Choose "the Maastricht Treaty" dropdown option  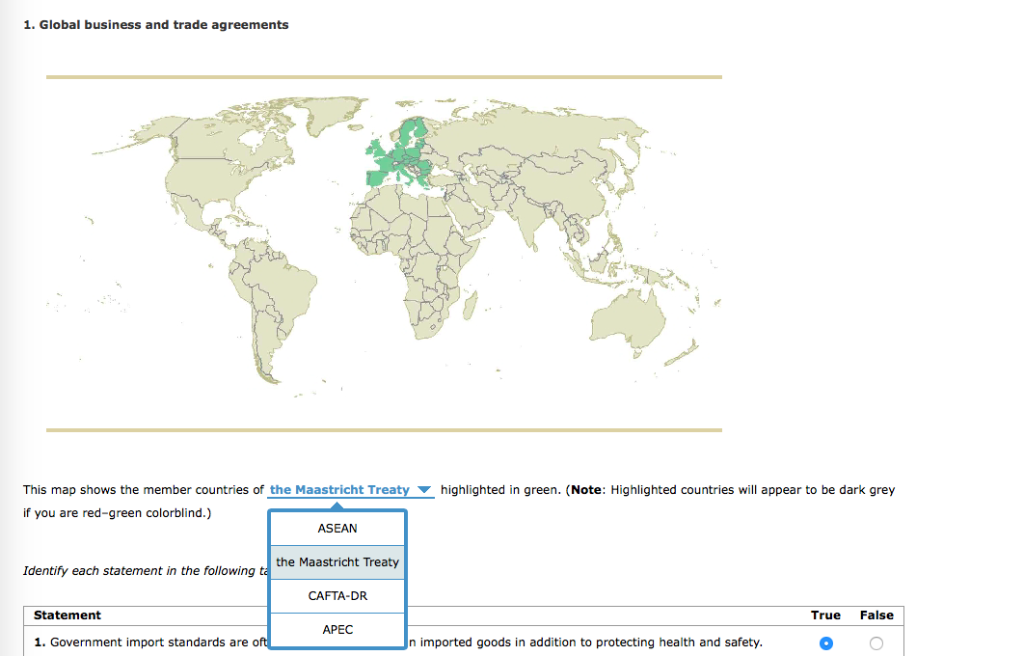337,562
